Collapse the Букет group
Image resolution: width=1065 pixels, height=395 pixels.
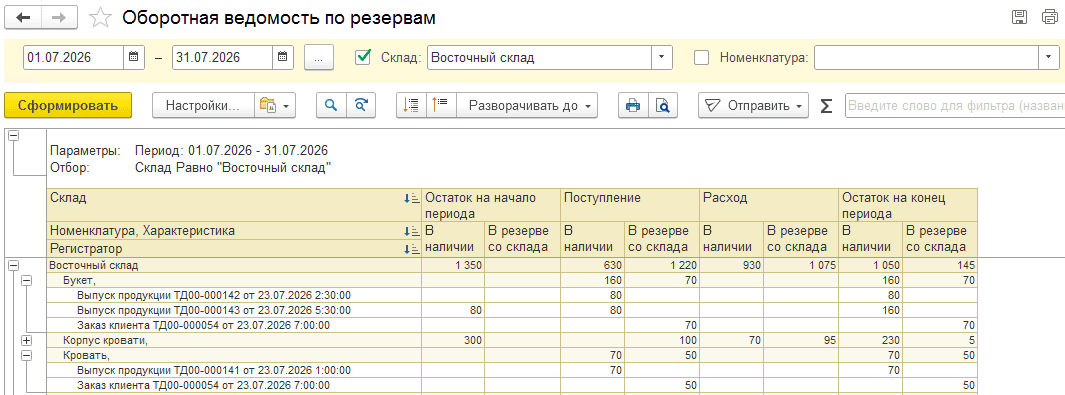pos(27,280)
